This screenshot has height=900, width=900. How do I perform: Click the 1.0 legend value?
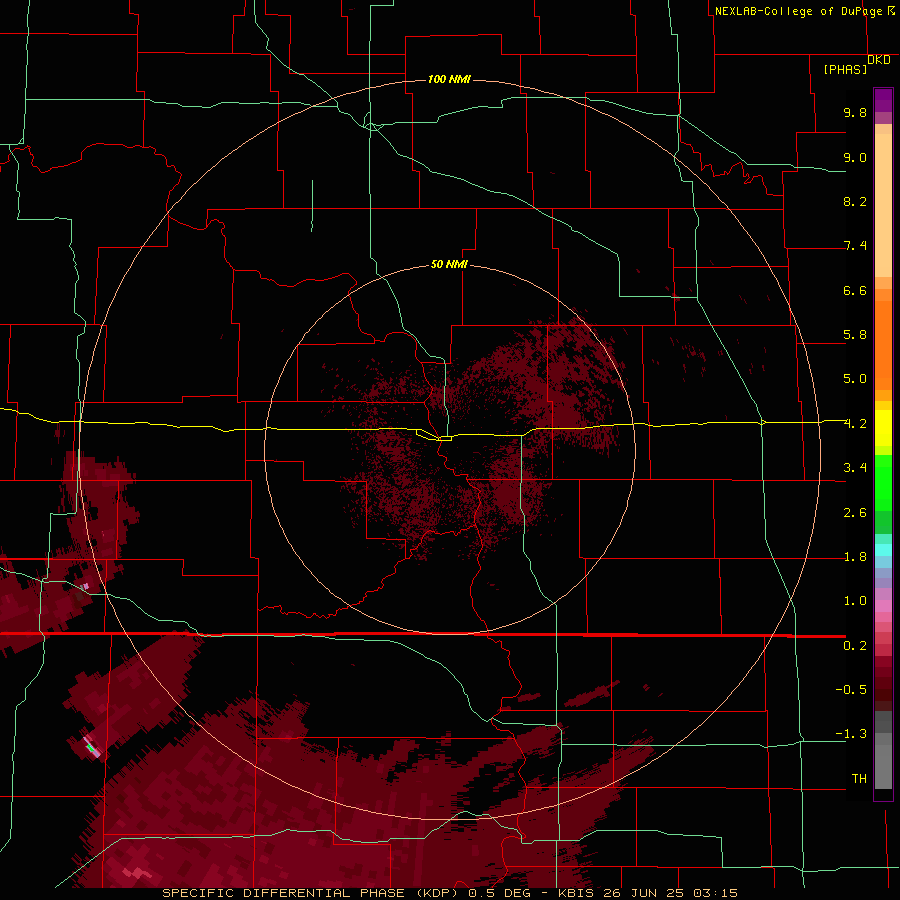coord(855,601)
